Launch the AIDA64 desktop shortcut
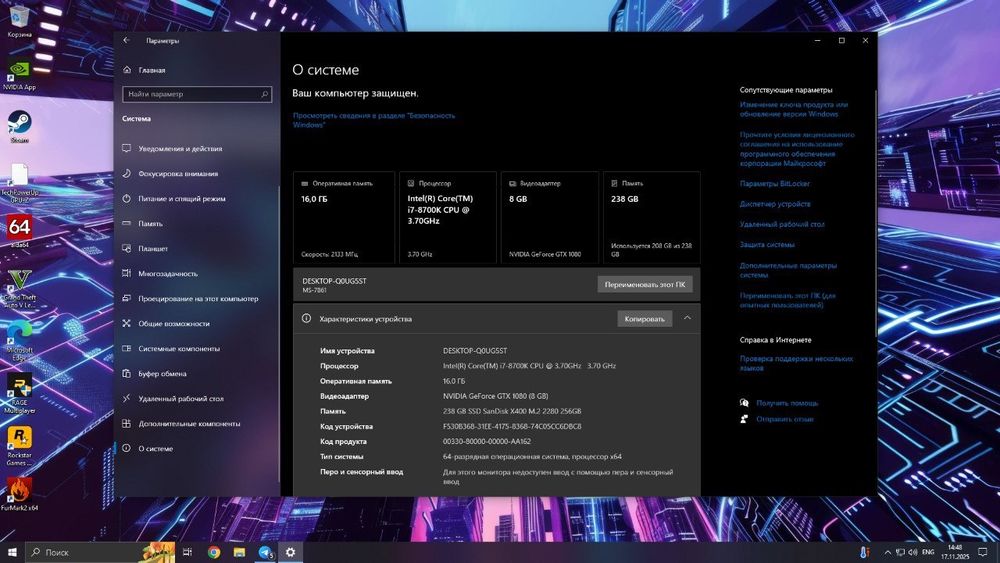 19,231
